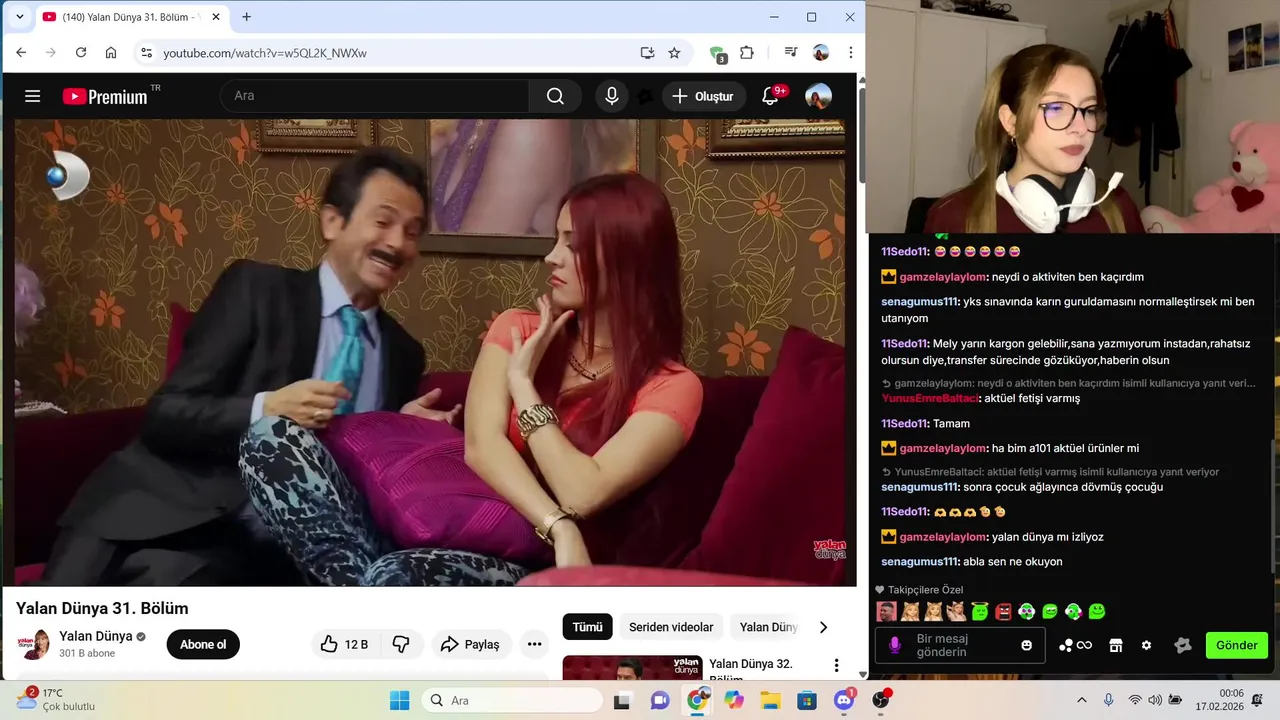Open browser home page button

pos(111,53)
